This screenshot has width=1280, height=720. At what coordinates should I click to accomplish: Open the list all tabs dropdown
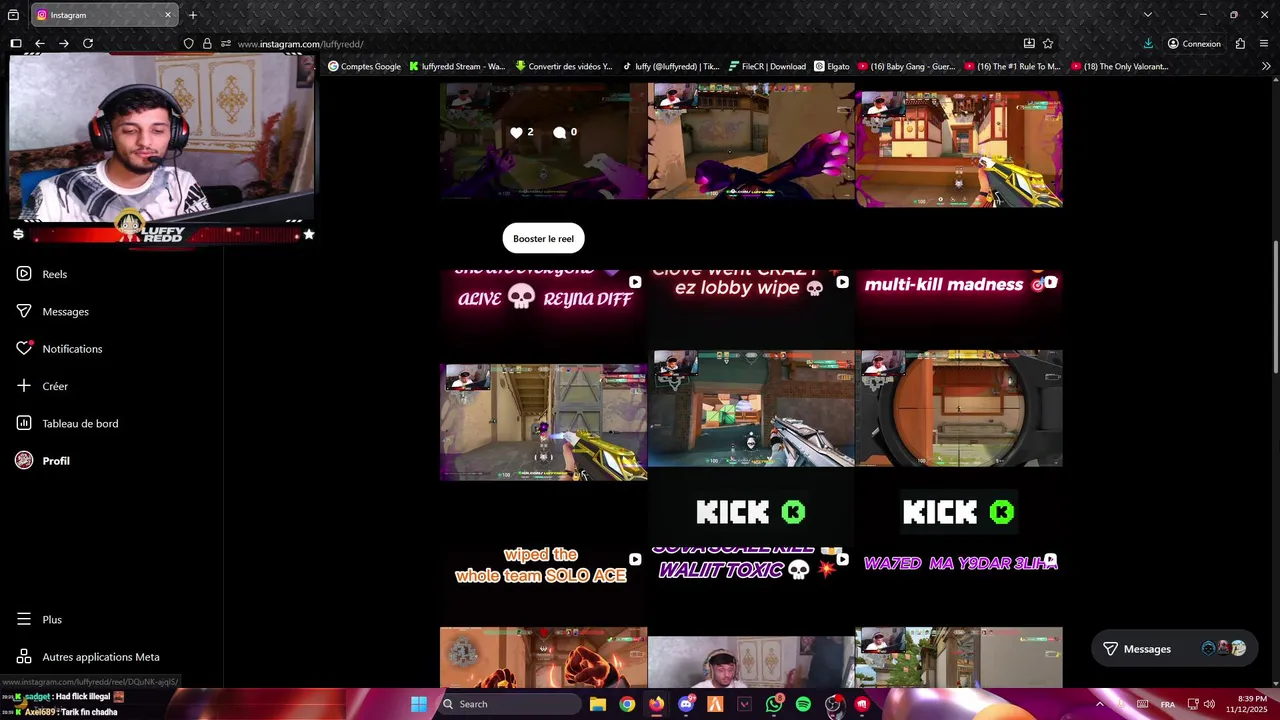(1147, 15)
